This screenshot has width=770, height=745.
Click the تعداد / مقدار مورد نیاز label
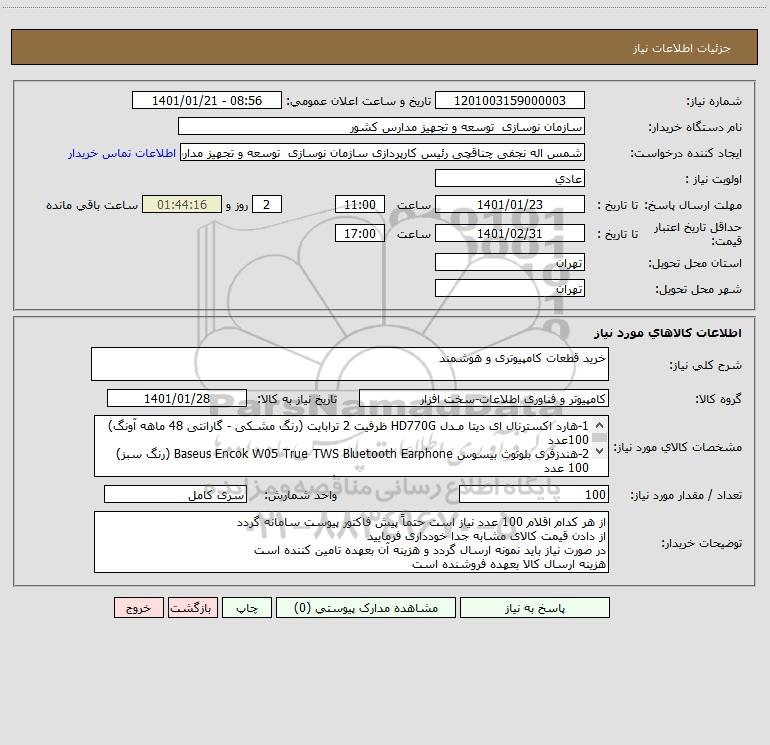(x=686, y=496)
